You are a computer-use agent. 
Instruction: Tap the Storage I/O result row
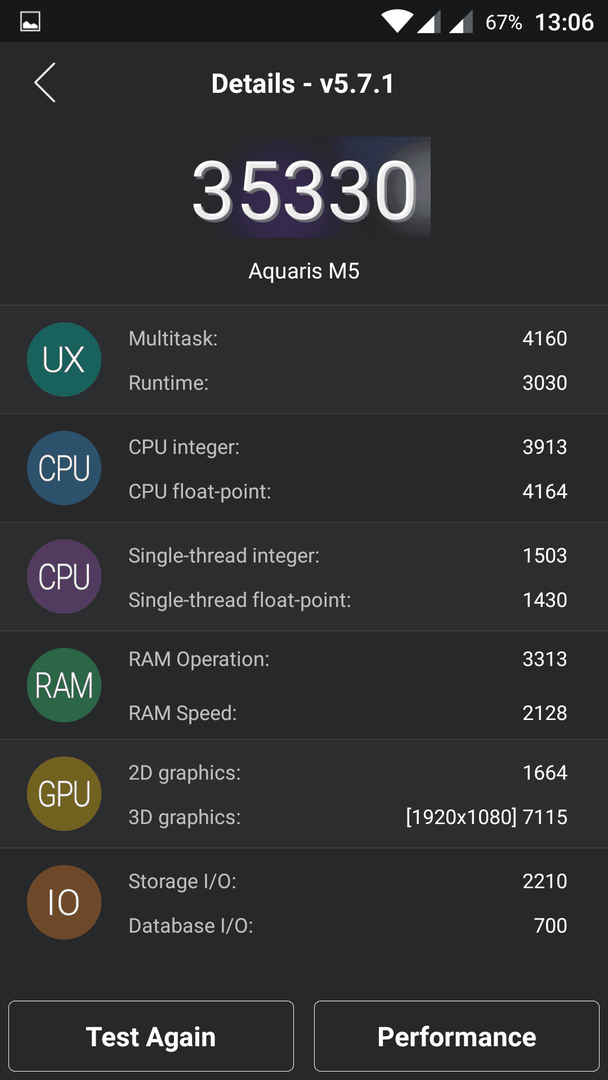click(348, 881)
